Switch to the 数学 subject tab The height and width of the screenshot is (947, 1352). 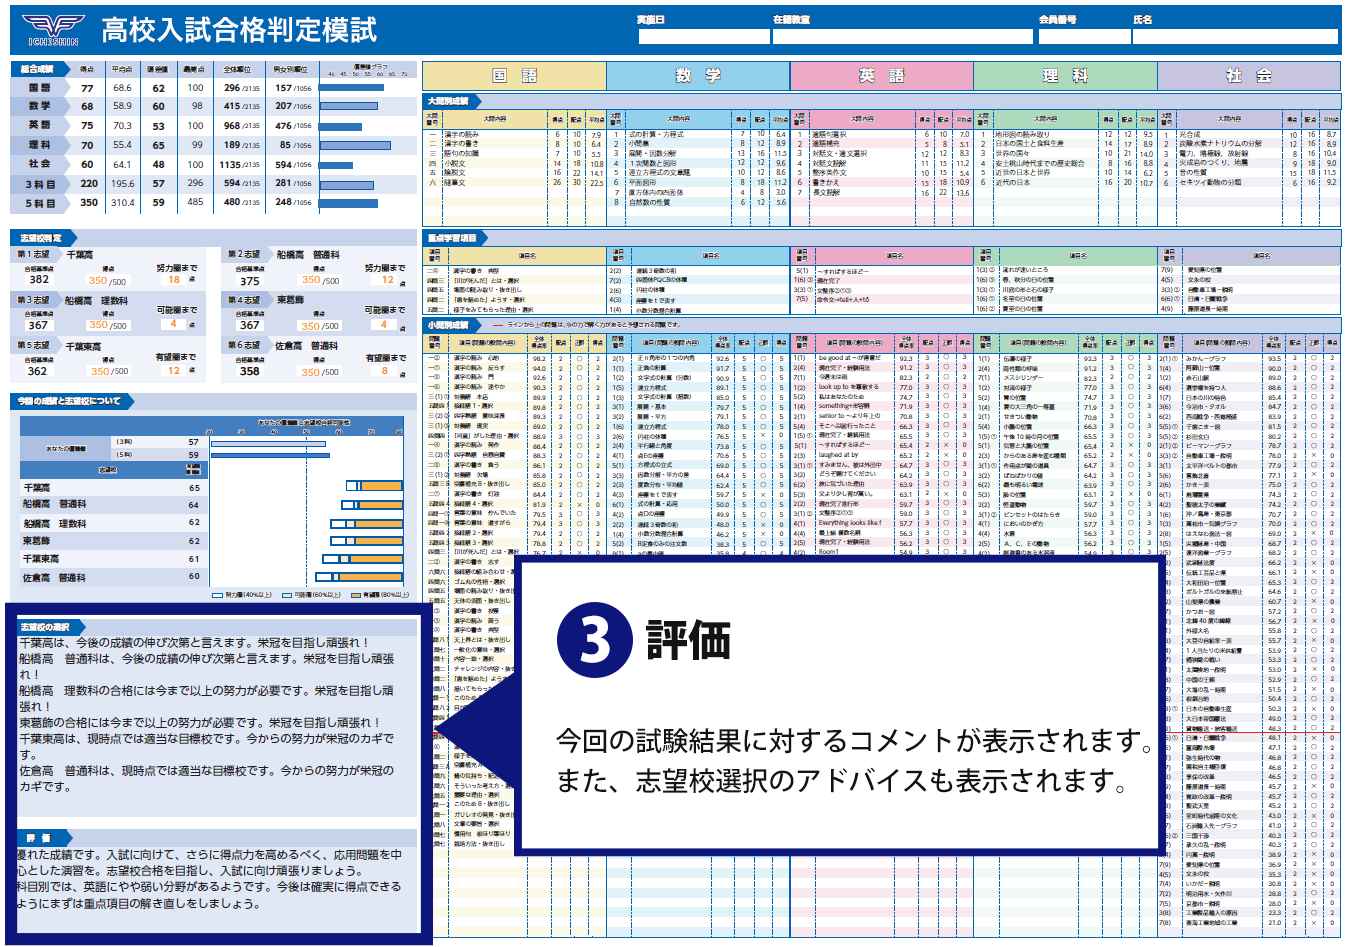[698, 76]
